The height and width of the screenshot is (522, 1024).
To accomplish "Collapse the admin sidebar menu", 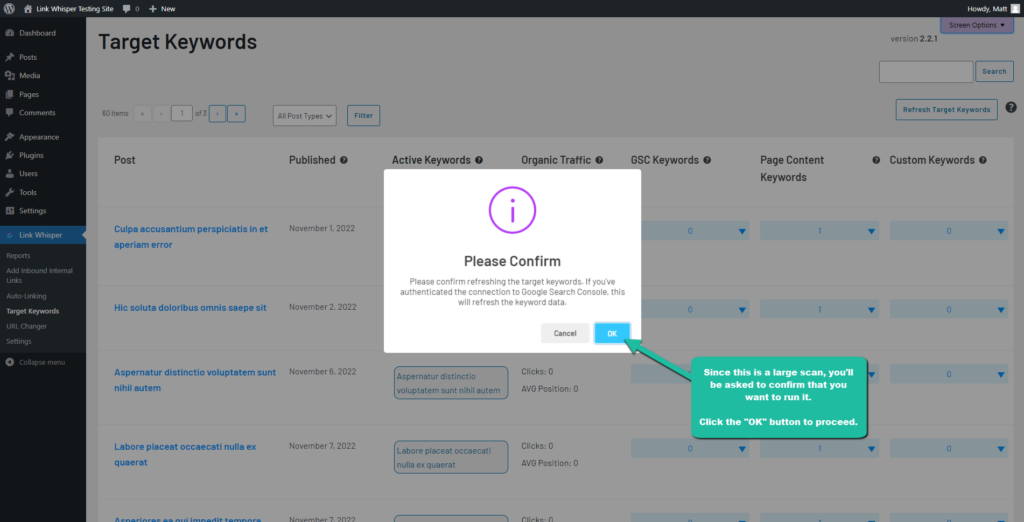I will [35, 362].
